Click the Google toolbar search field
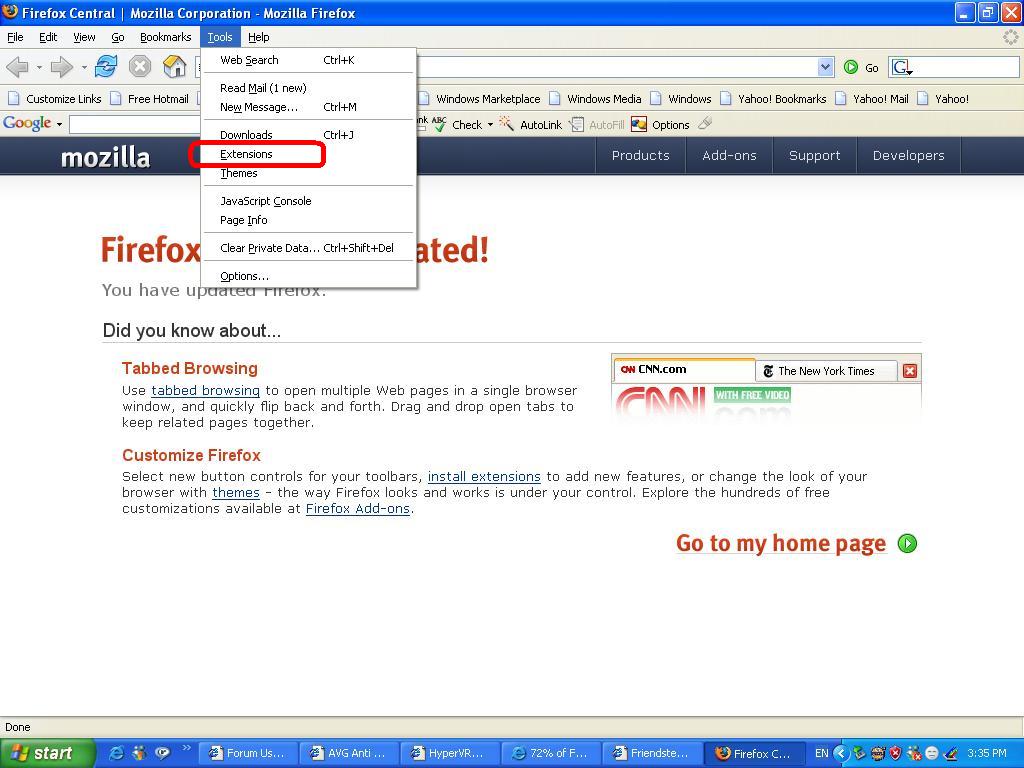 [135, 124]
